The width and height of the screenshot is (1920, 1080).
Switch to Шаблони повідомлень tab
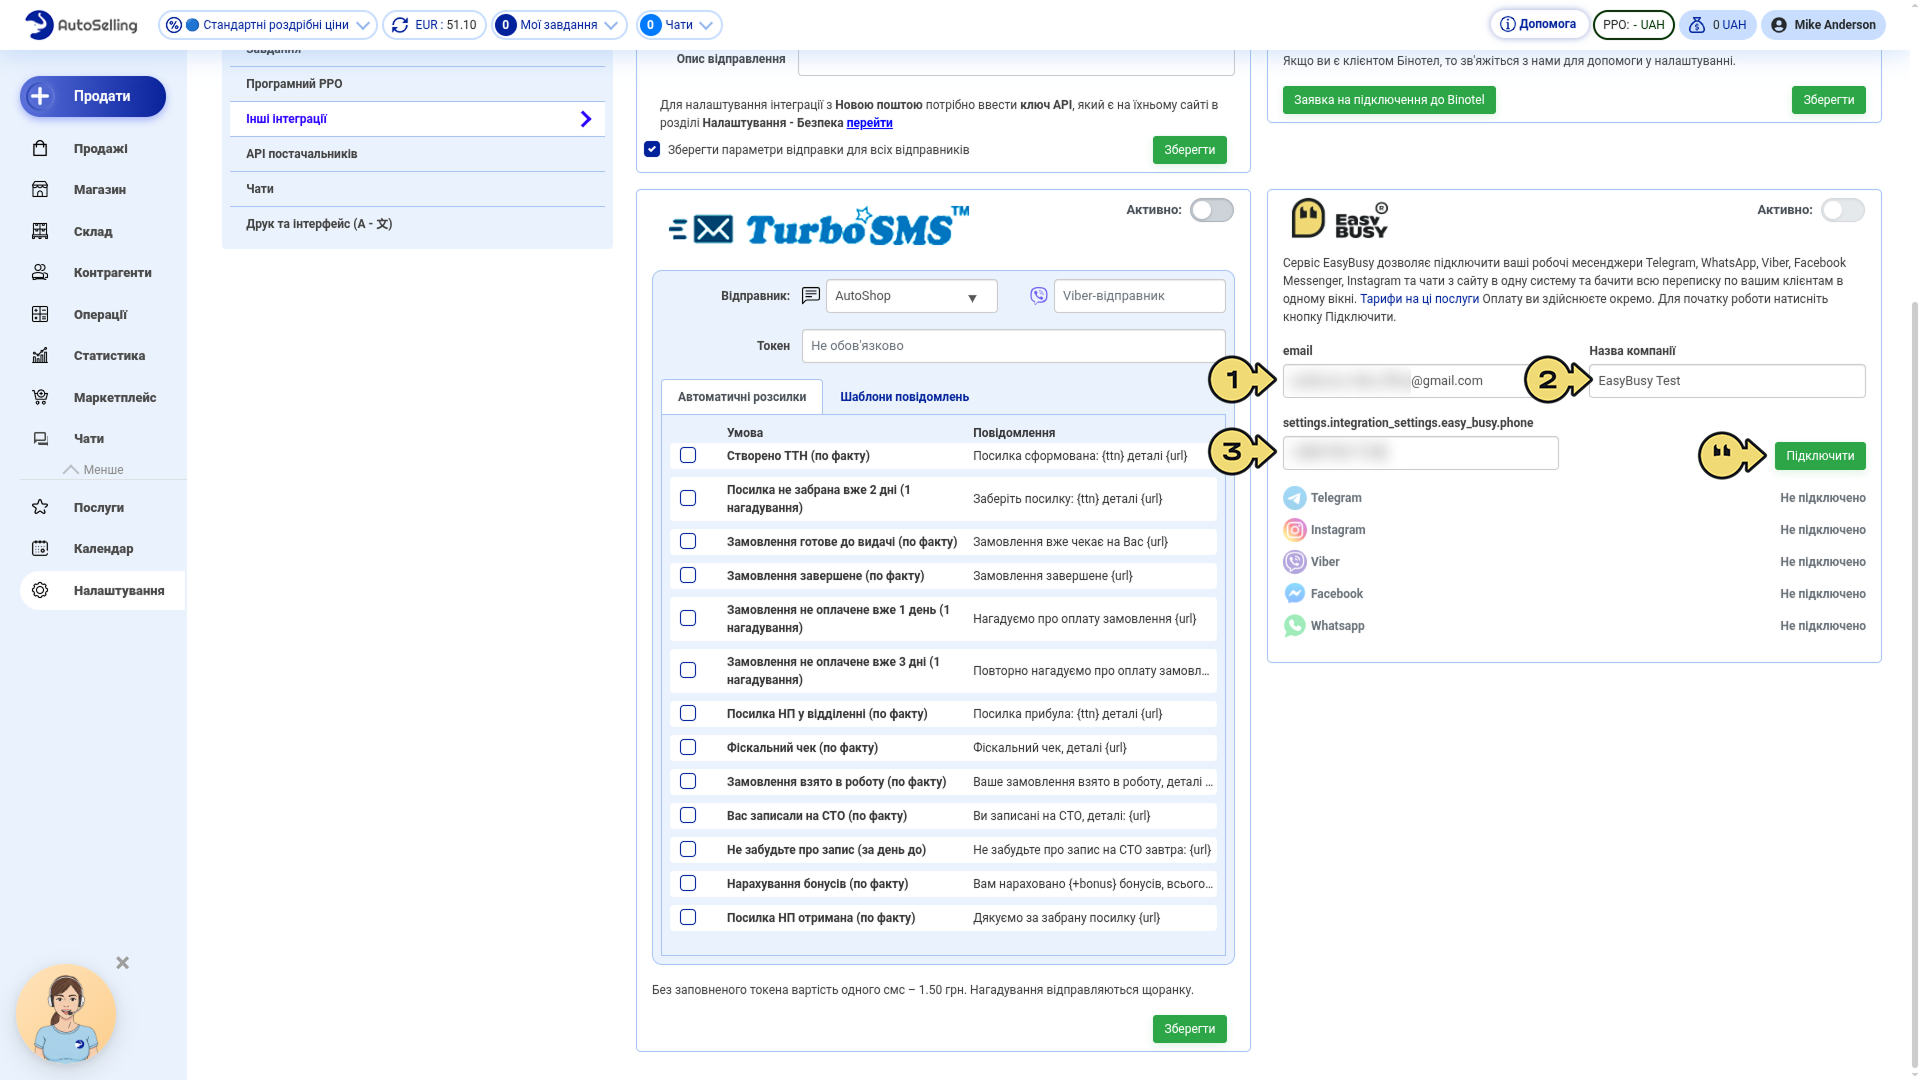tap(904, 397)
